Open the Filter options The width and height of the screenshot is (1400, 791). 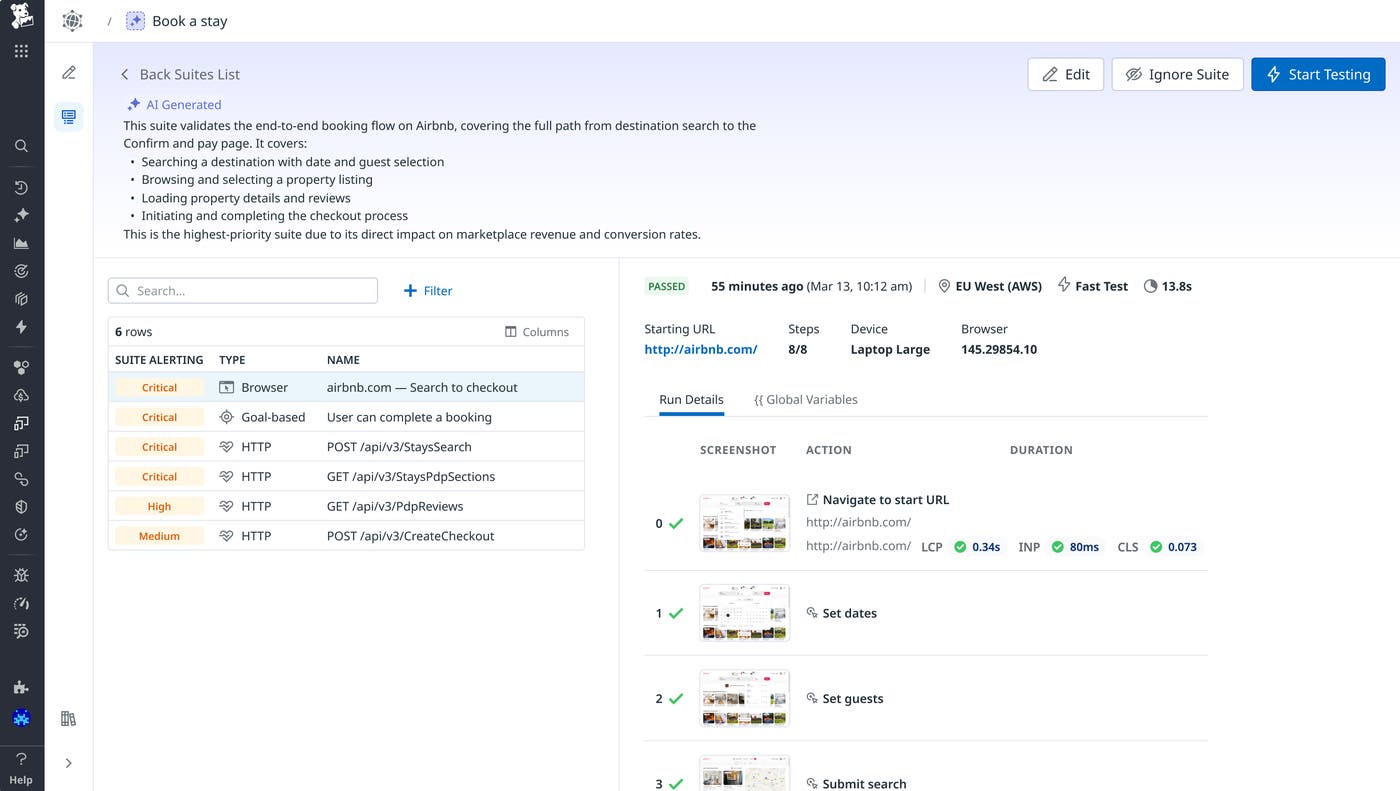[x=428, y=291]
